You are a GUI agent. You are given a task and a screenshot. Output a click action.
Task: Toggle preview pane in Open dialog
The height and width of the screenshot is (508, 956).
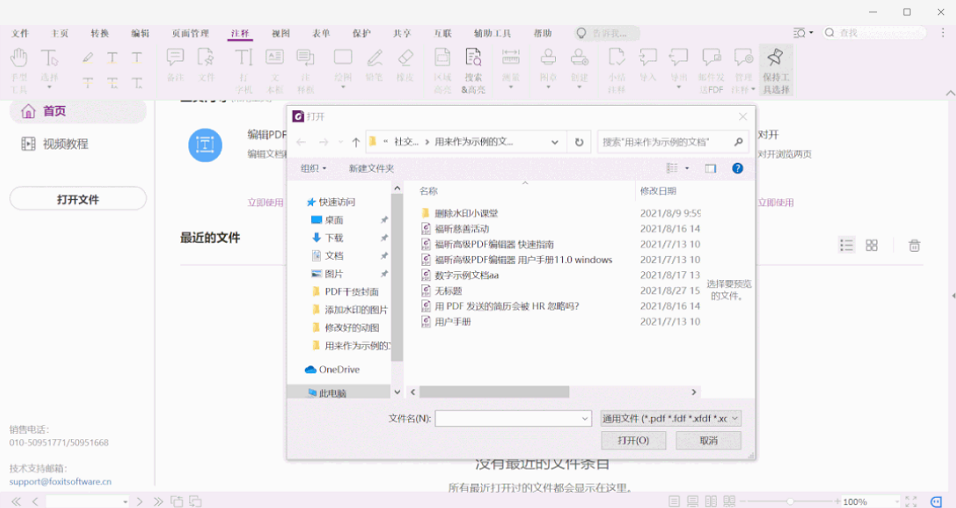click(x=710, y=168)
